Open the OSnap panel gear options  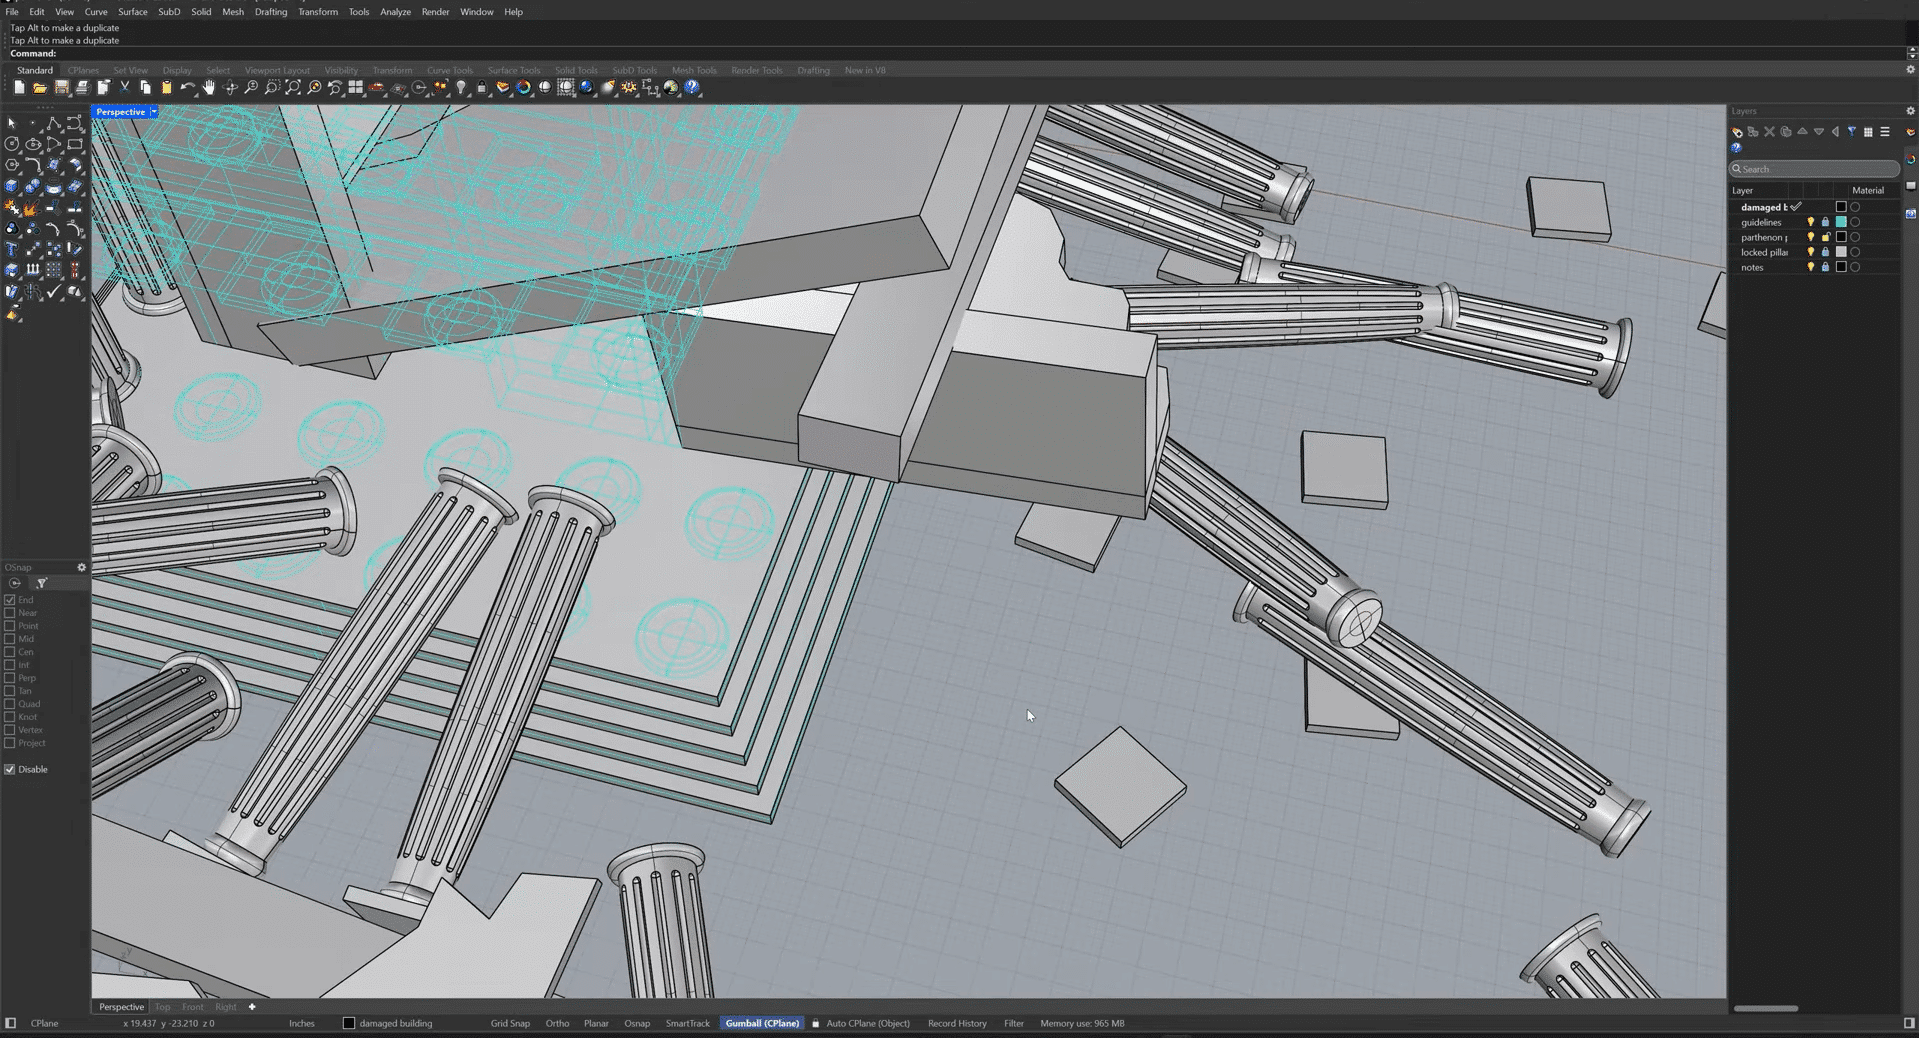(82, 567)
